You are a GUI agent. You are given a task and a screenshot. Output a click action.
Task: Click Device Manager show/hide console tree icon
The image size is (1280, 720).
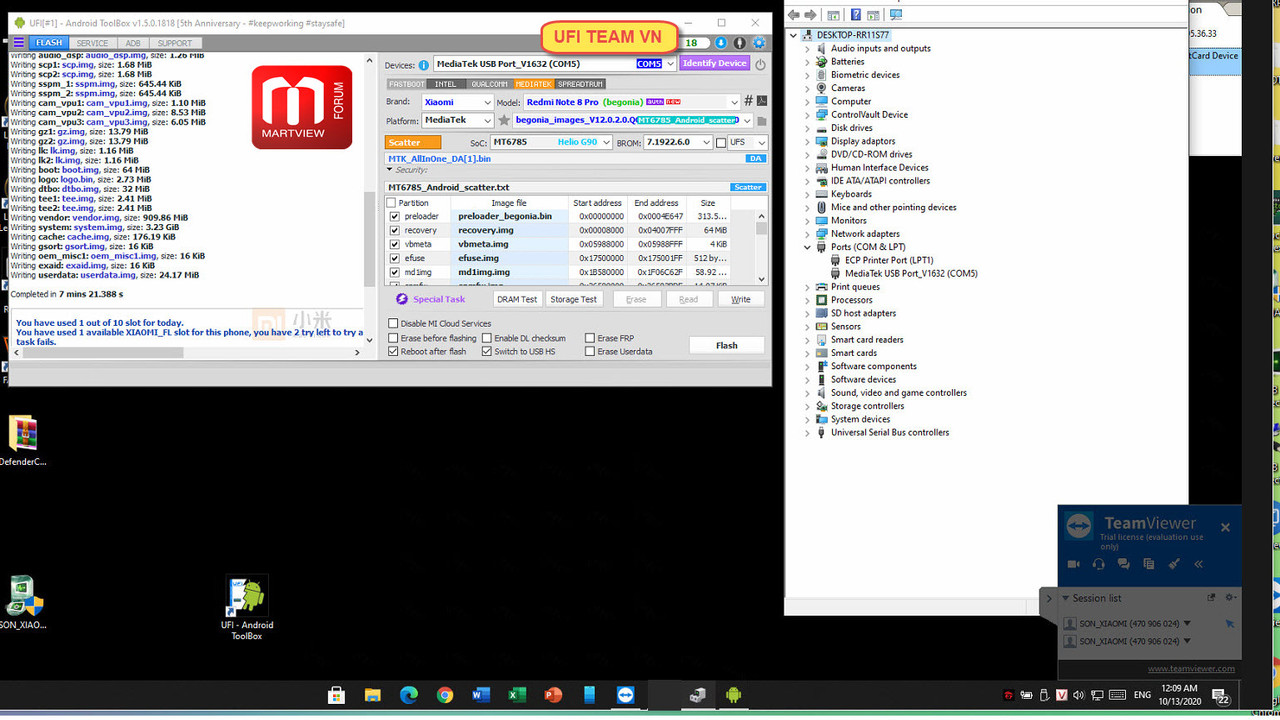coord(833,15)
